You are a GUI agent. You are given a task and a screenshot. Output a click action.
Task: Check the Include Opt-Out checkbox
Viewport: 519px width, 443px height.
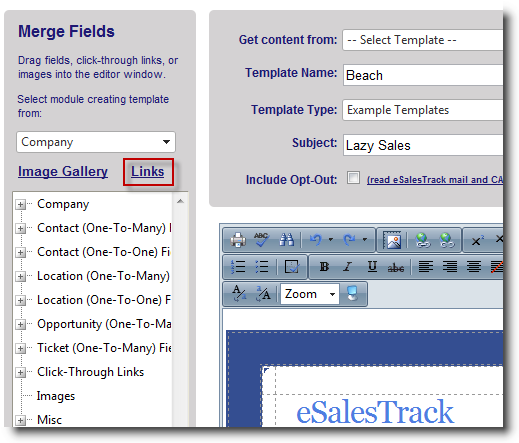(x=353, y=177)
